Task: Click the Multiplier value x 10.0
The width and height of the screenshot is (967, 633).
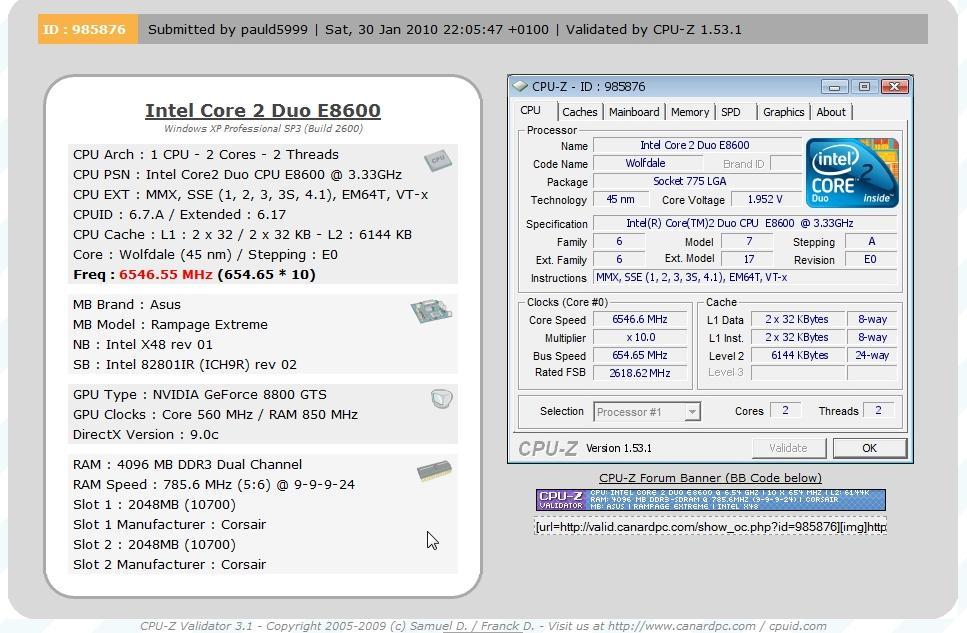Action: tap(640, 337)
